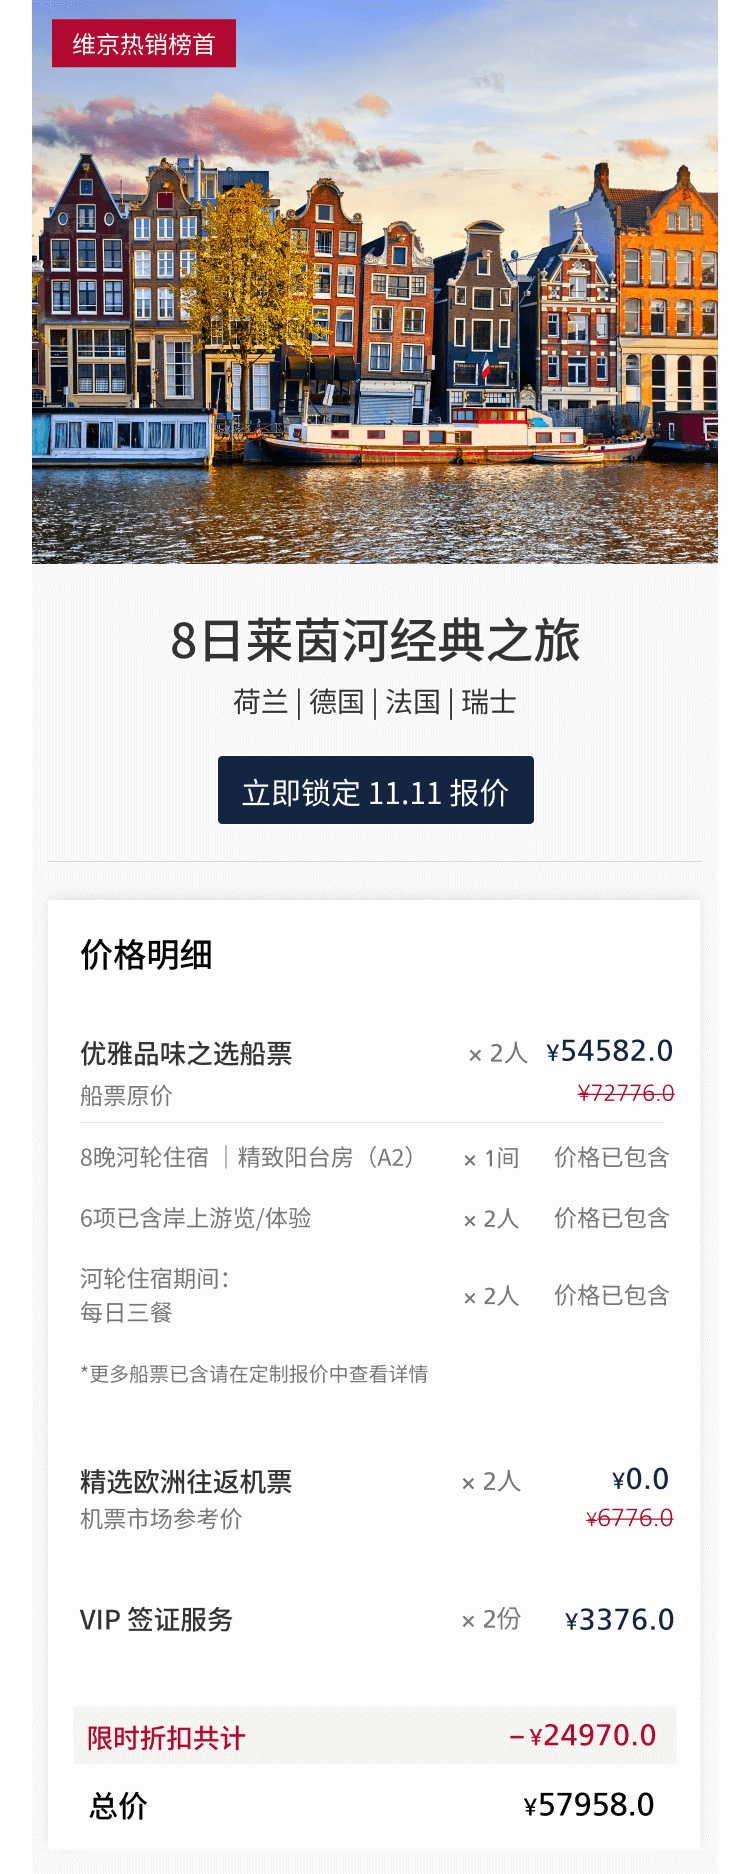Select the ¥0.0 flight price
The image size is (750, 1874).
coord(641,1479)
